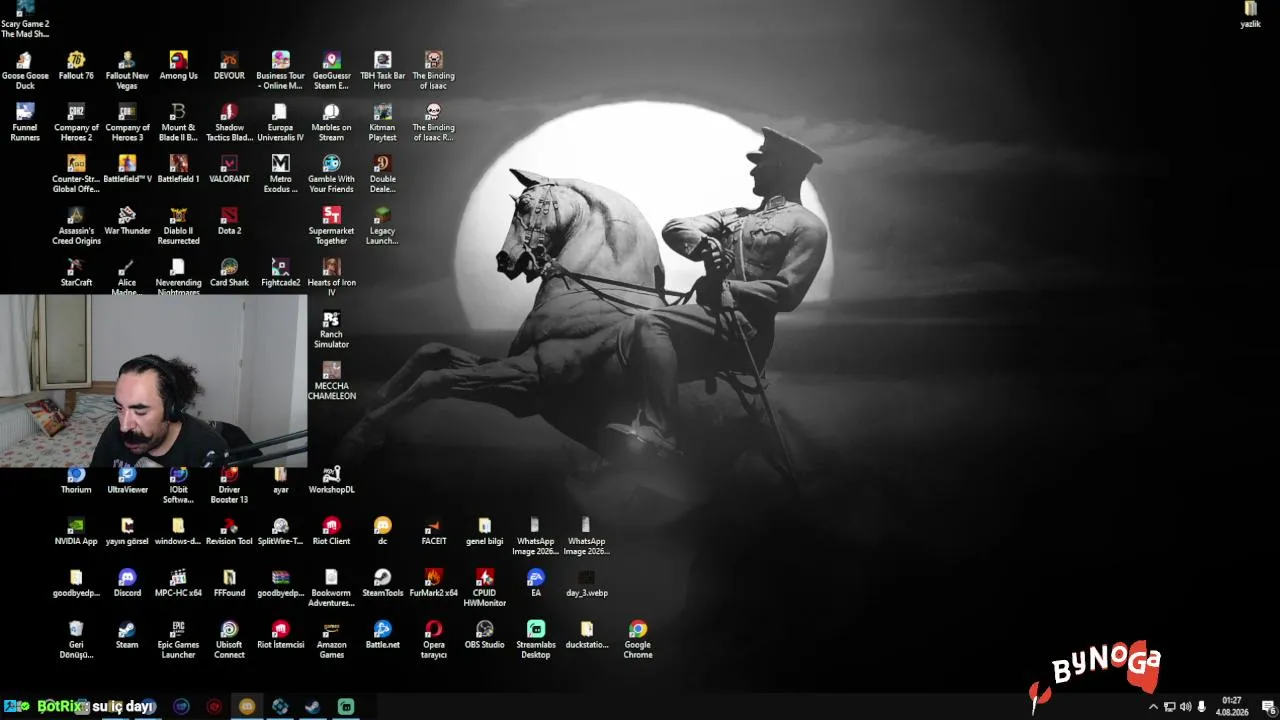Open the War Thunder shortcut

pos(127,221)
